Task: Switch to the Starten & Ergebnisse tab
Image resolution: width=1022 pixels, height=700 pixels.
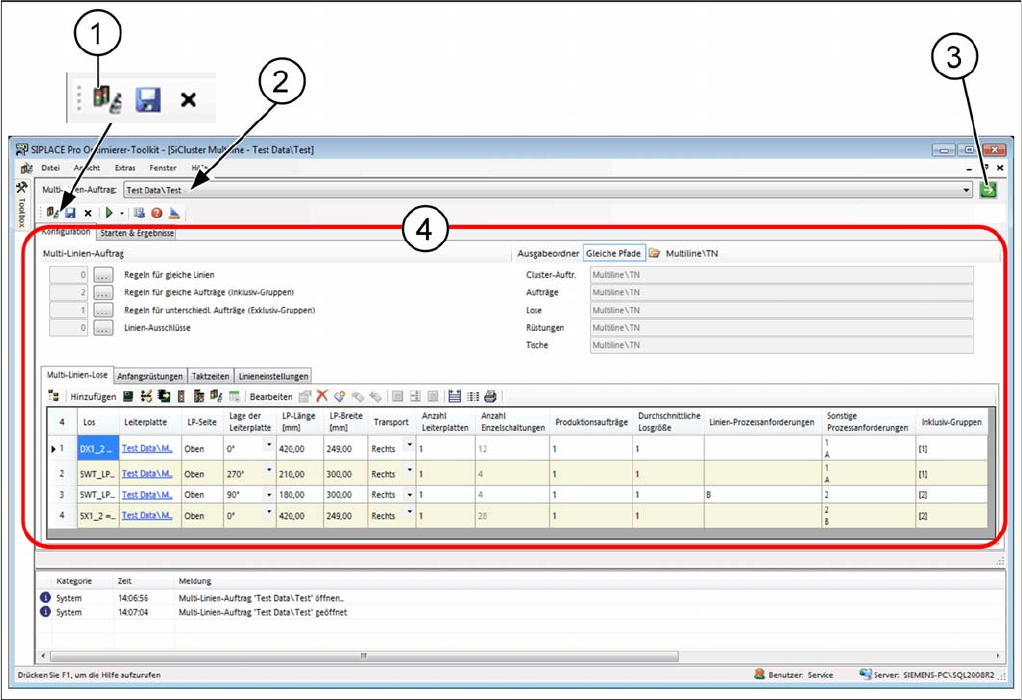Action: (x=136, y=233)
